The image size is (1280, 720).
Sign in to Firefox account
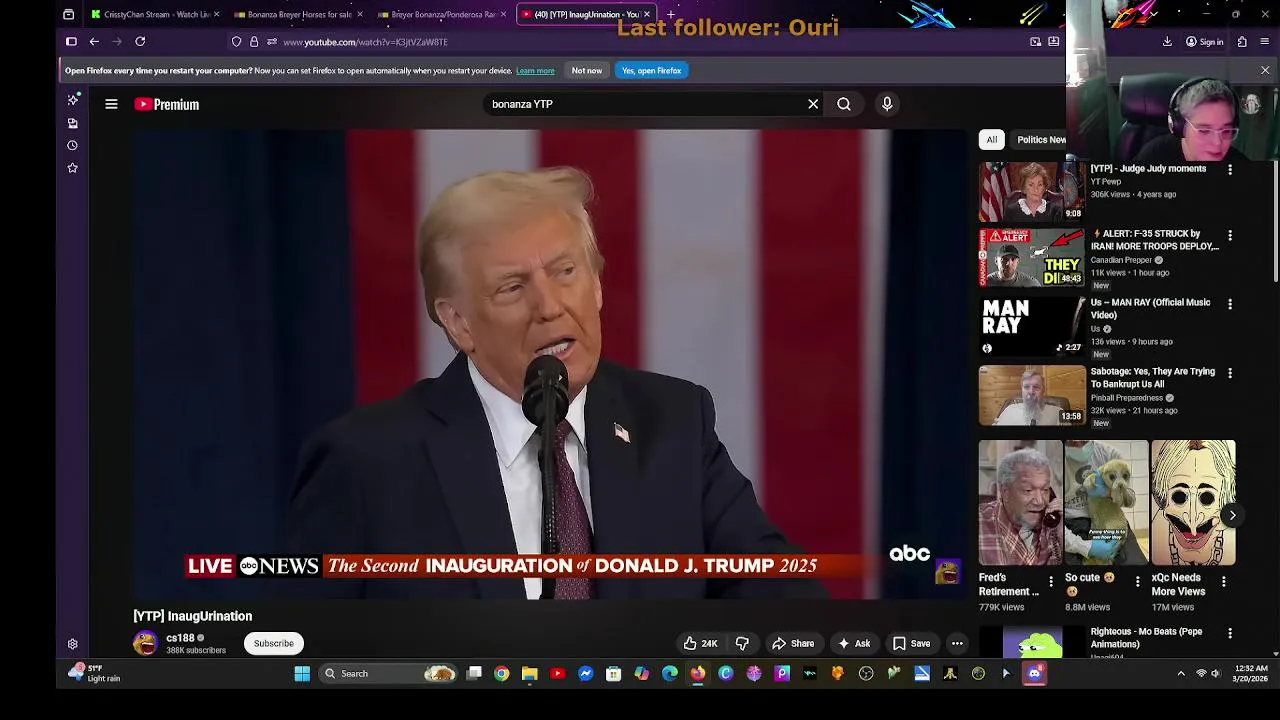1204,42
